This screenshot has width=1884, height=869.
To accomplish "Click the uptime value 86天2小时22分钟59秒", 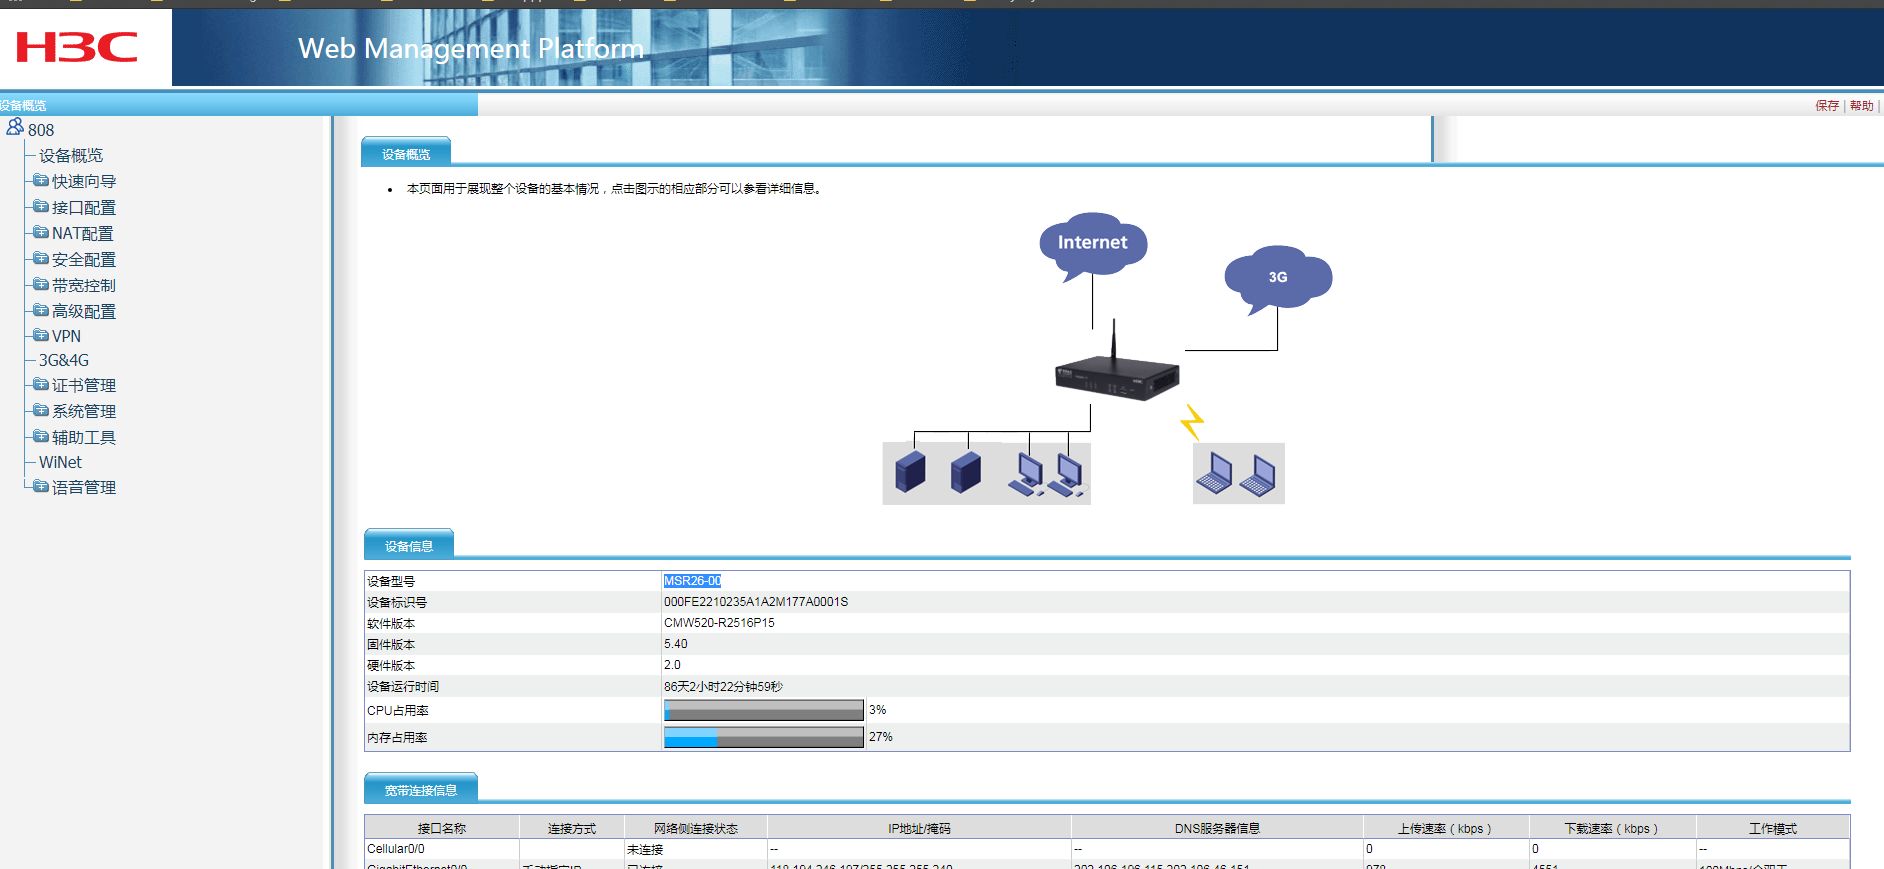I will [723, 687].
